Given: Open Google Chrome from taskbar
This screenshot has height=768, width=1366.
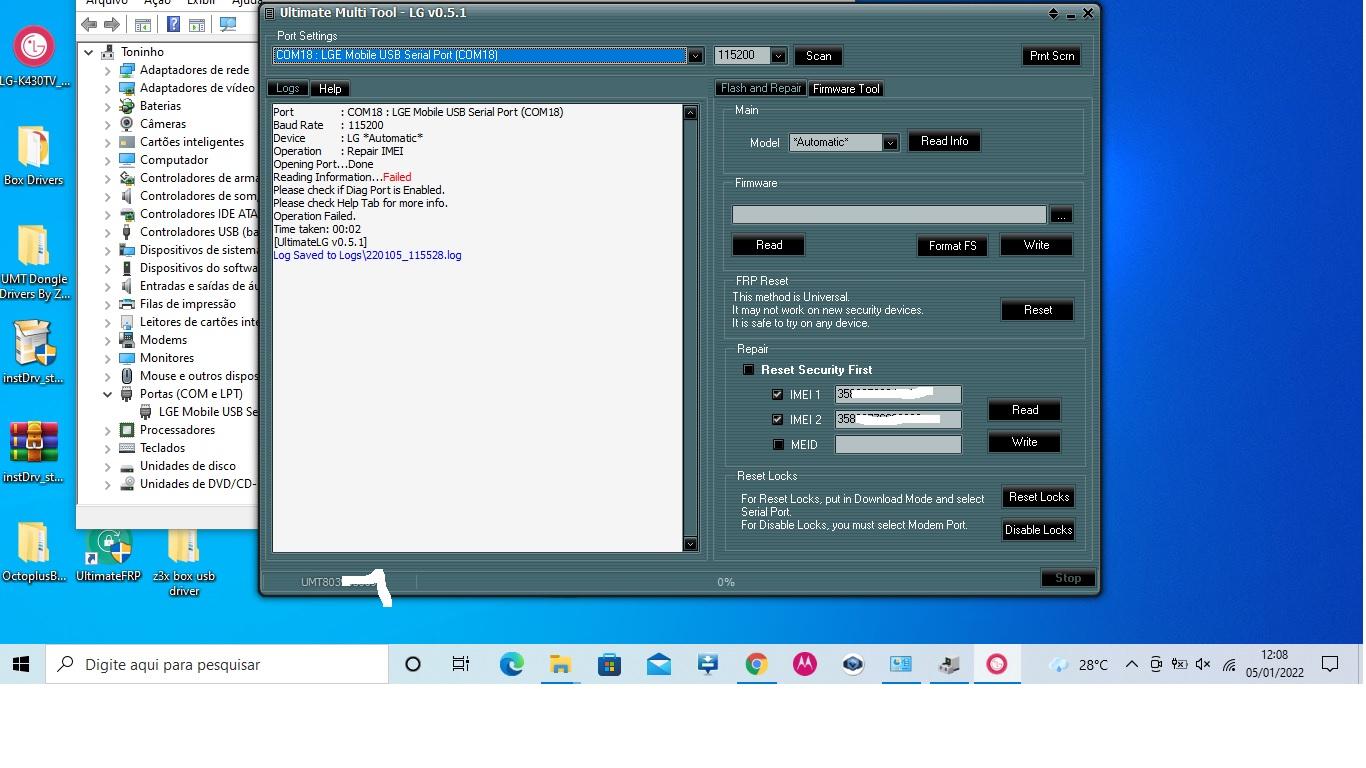Looking at the screenshot, I should (756, 664).
